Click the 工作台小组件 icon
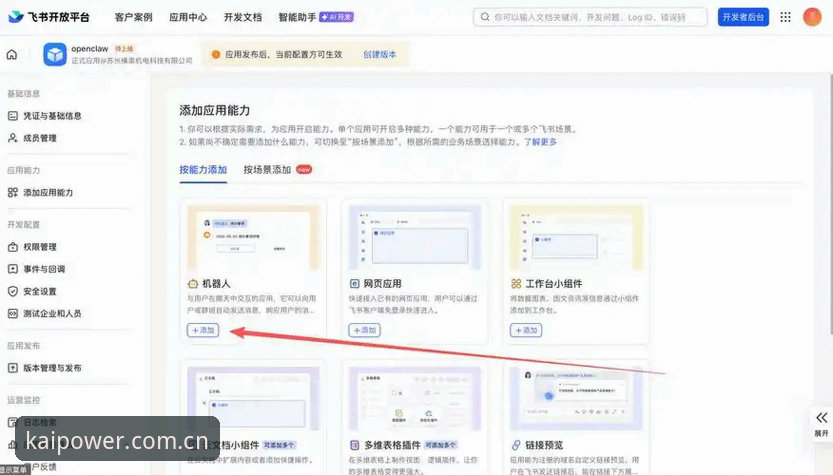 coord(516,284)
